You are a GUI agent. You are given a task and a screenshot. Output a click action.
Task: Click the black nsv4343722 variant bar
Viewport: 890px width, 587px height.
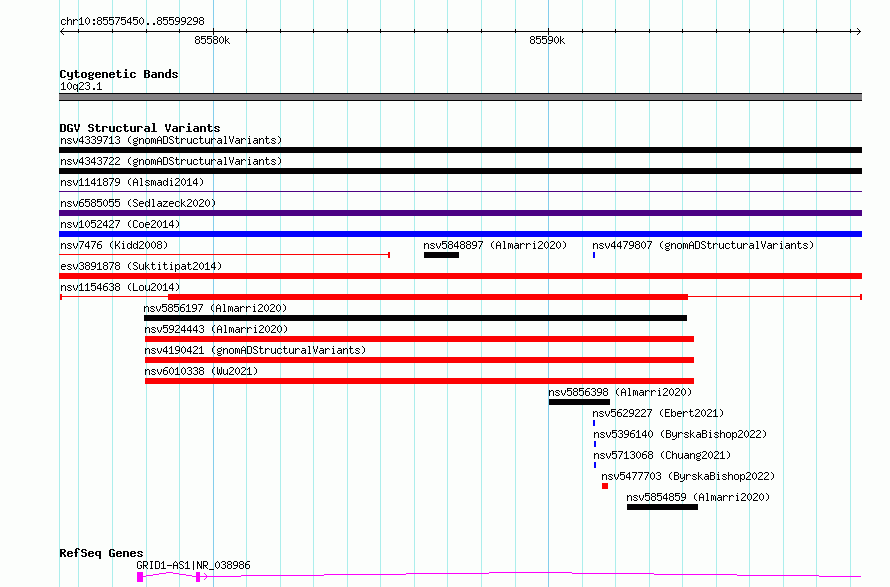pos(460,171)
